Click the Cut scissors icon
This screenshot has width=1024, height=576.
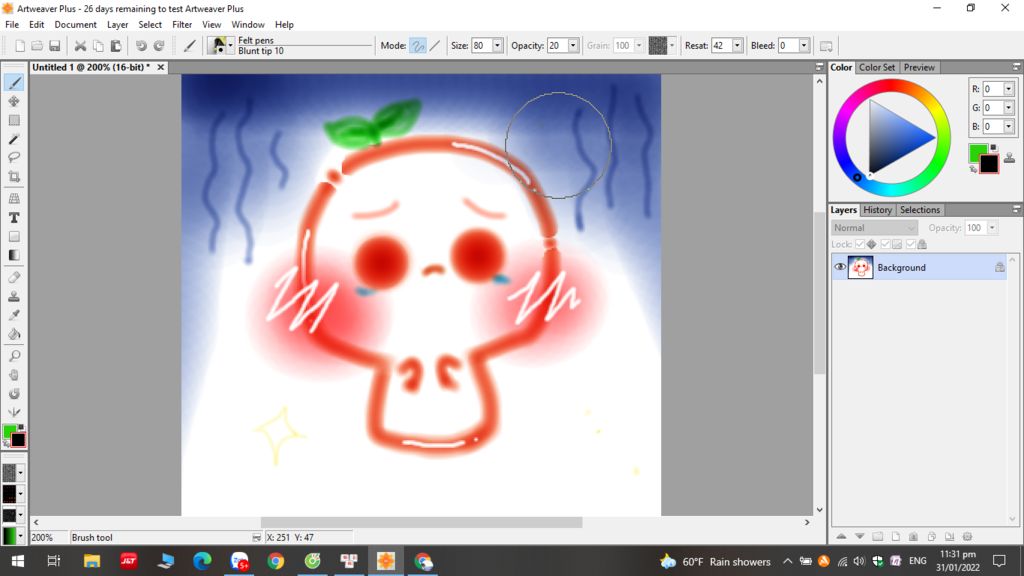80,46
